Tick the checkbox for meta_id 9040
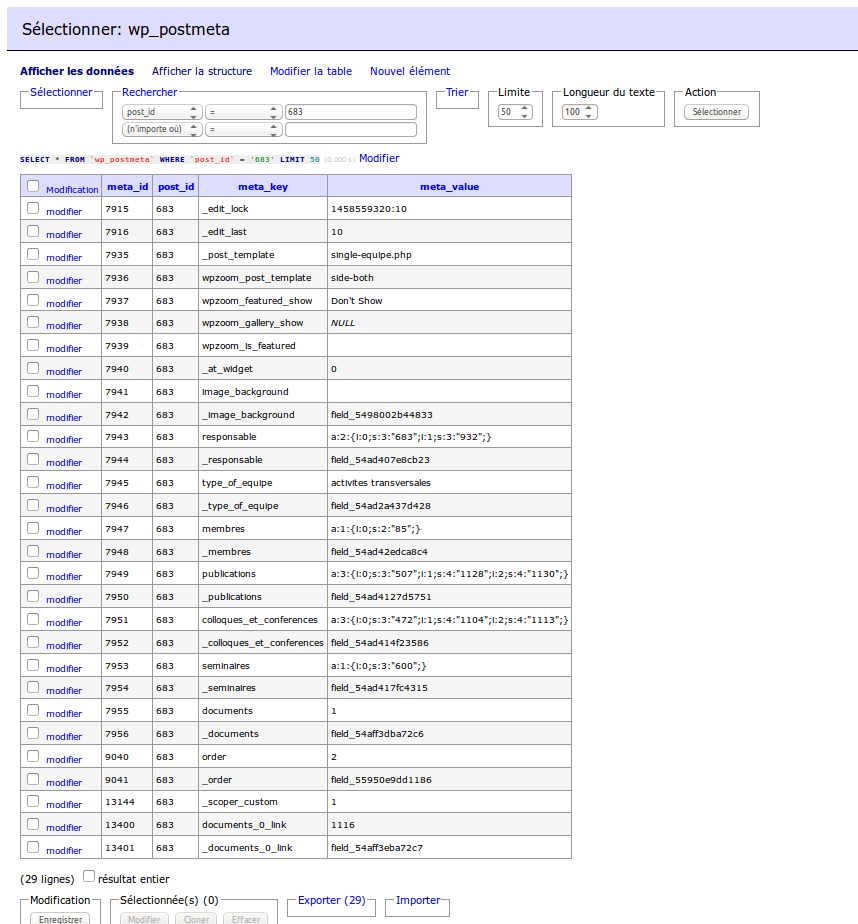Viewport: 858px width, 924px height. click(x=33, y=756)
